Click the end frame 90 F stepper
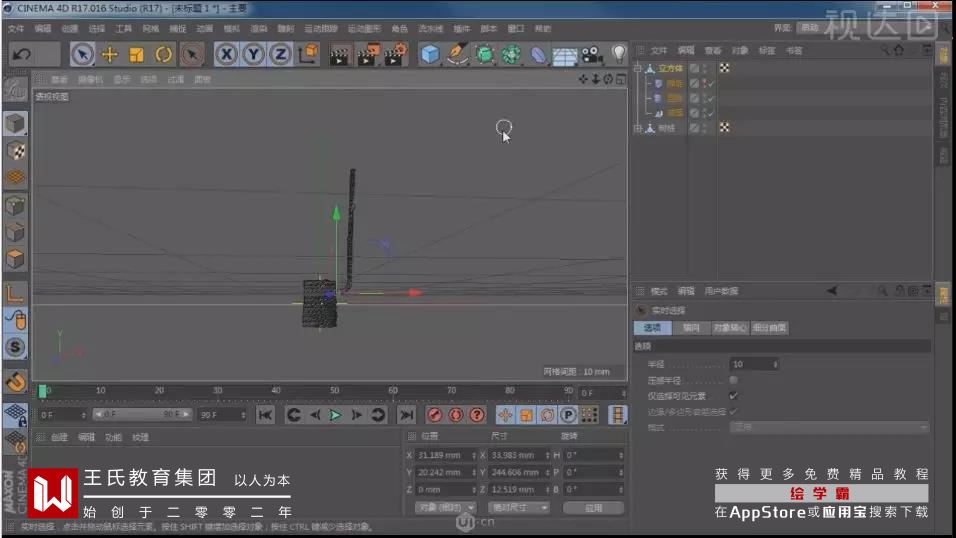Image resolution: width=956 pixels, height=538 pixels. pos(243,415)
